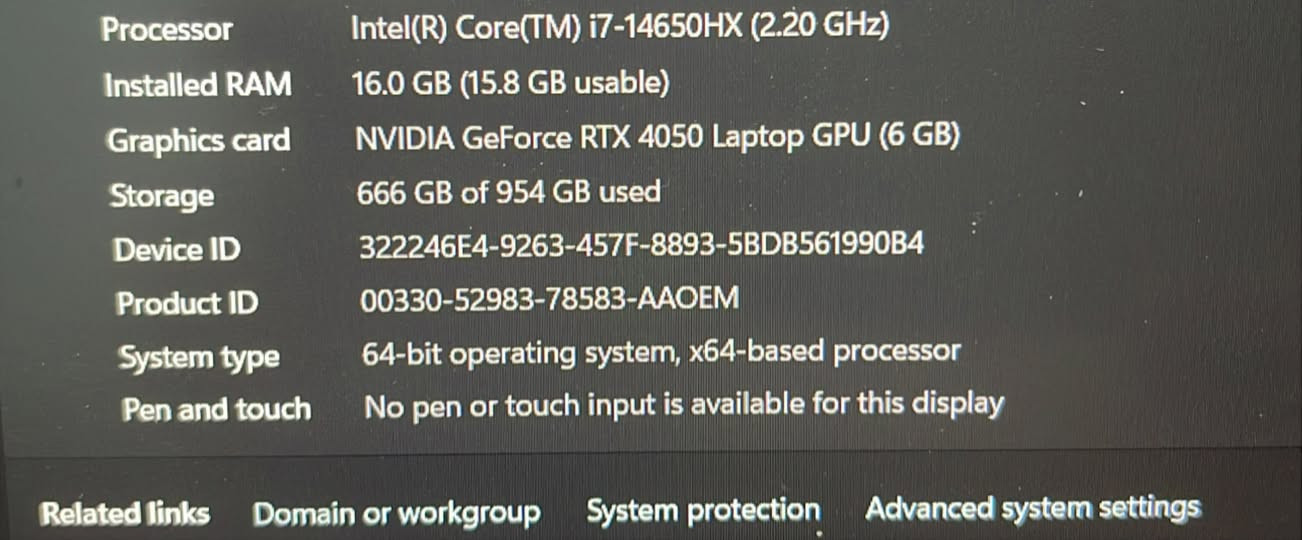Click the Installed RAM label

coord(198,85)
